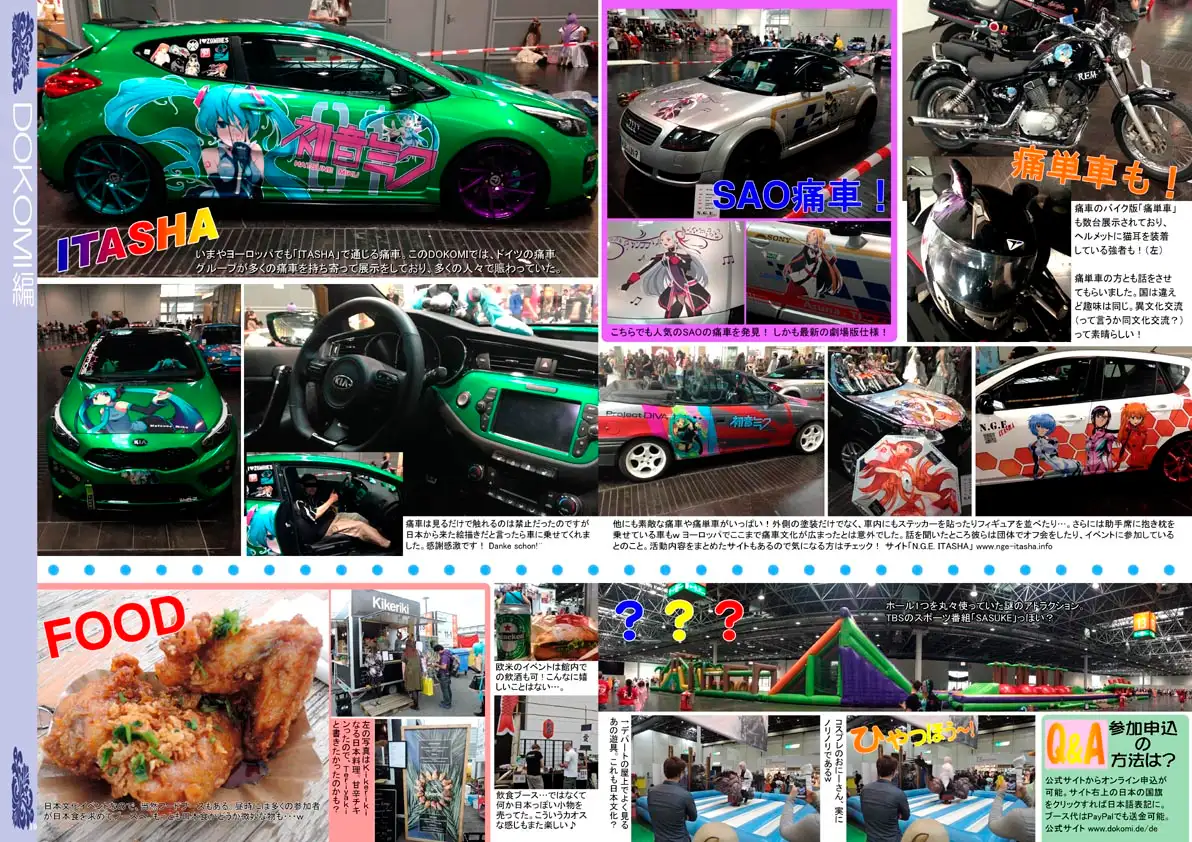
Task: Select the Kikeriki food stand photo
Action: pyautogui.click(x=407, y=652)
